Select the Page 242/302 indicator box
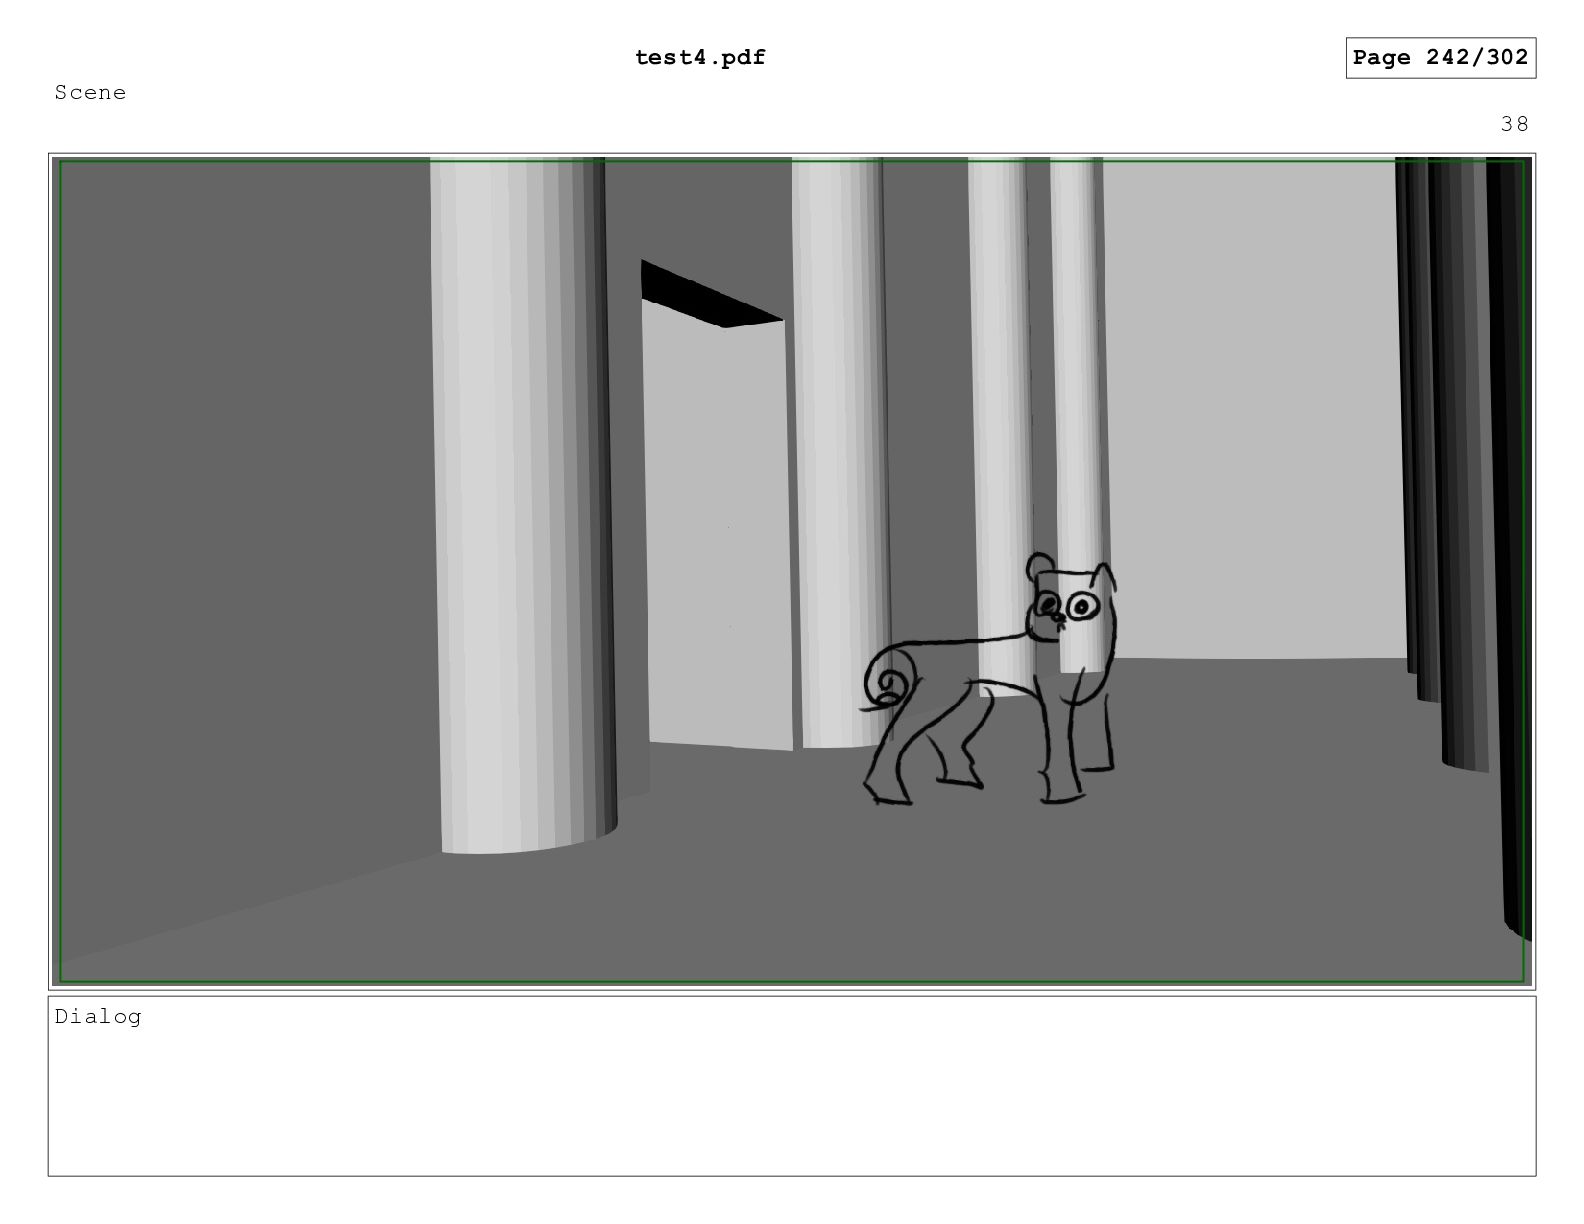Image resolution: width=1584 pixels, height=1224 pixels. [1440, 58]
